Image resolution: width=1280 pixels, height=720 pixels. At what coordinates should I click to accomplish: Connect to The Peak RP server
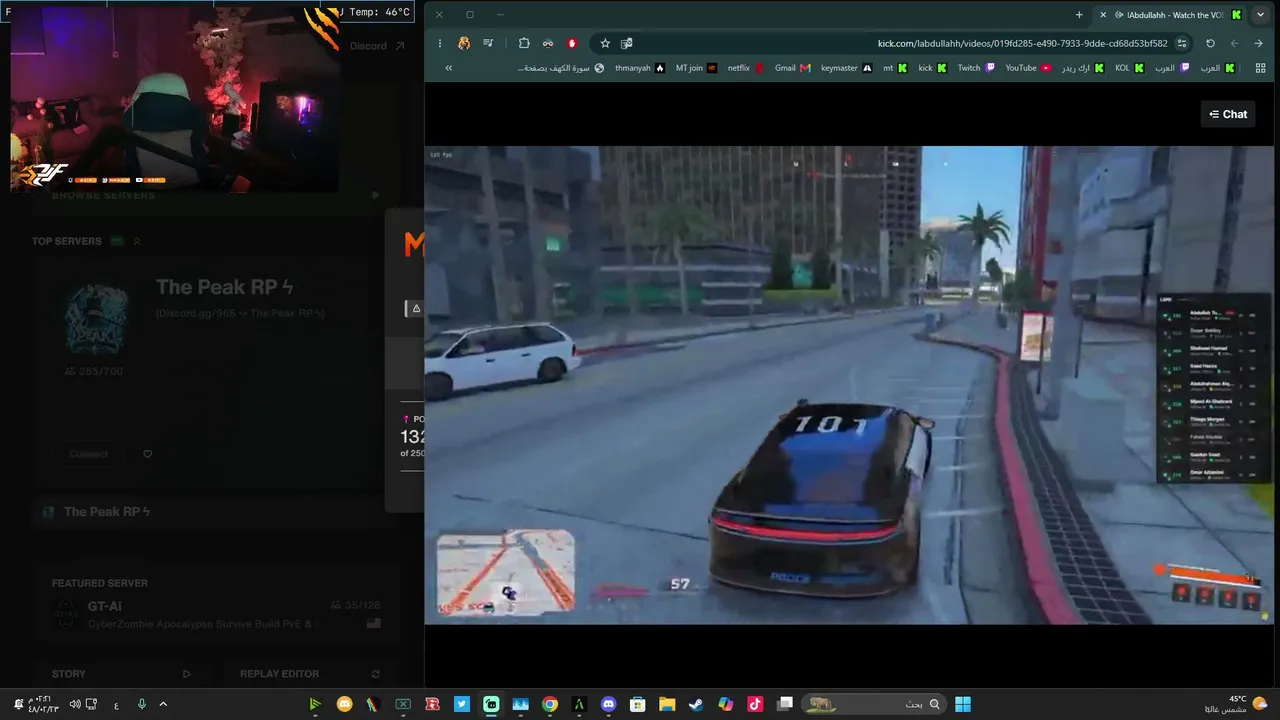click(x=89, y=454)
